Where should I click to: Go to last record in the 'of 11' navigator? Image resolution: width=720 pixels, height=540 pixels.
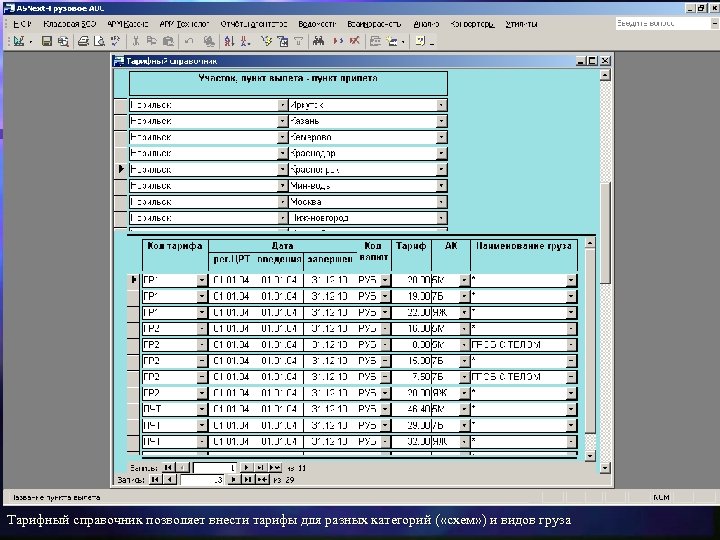click(260, 468)
